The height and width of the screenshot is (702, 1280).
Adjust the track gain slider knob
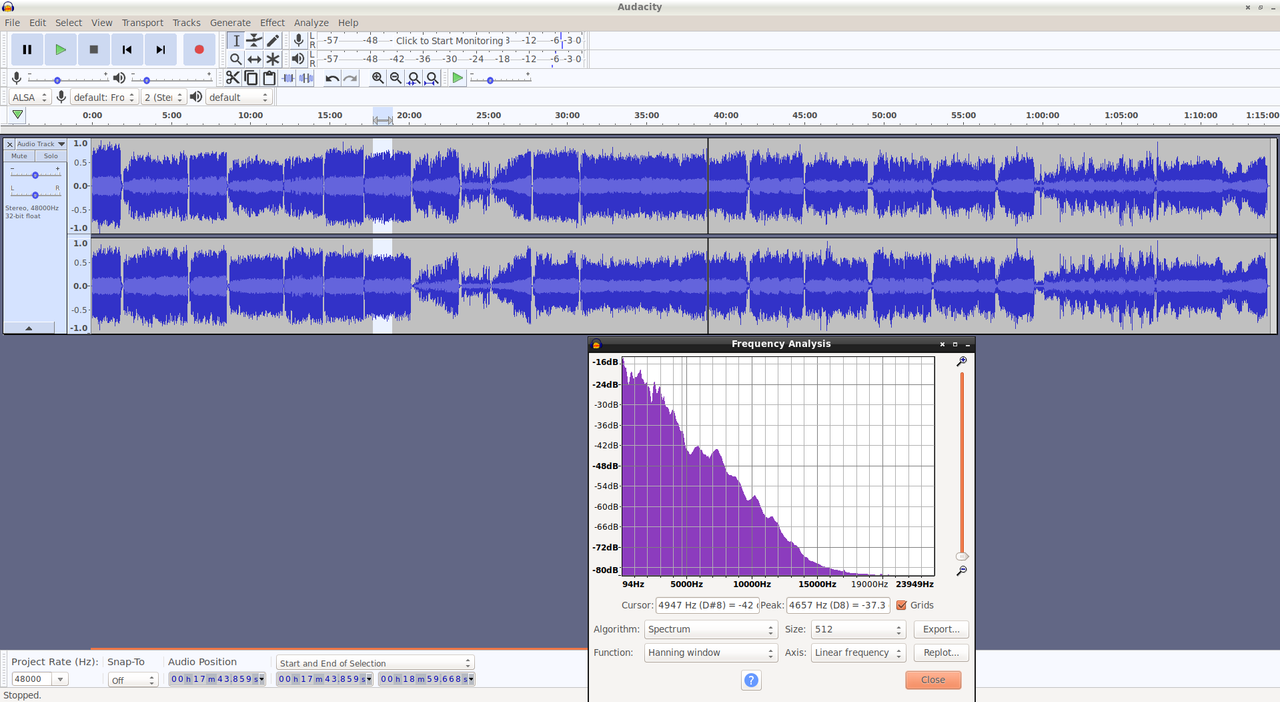pyautogui.click(x=34, y=173)
